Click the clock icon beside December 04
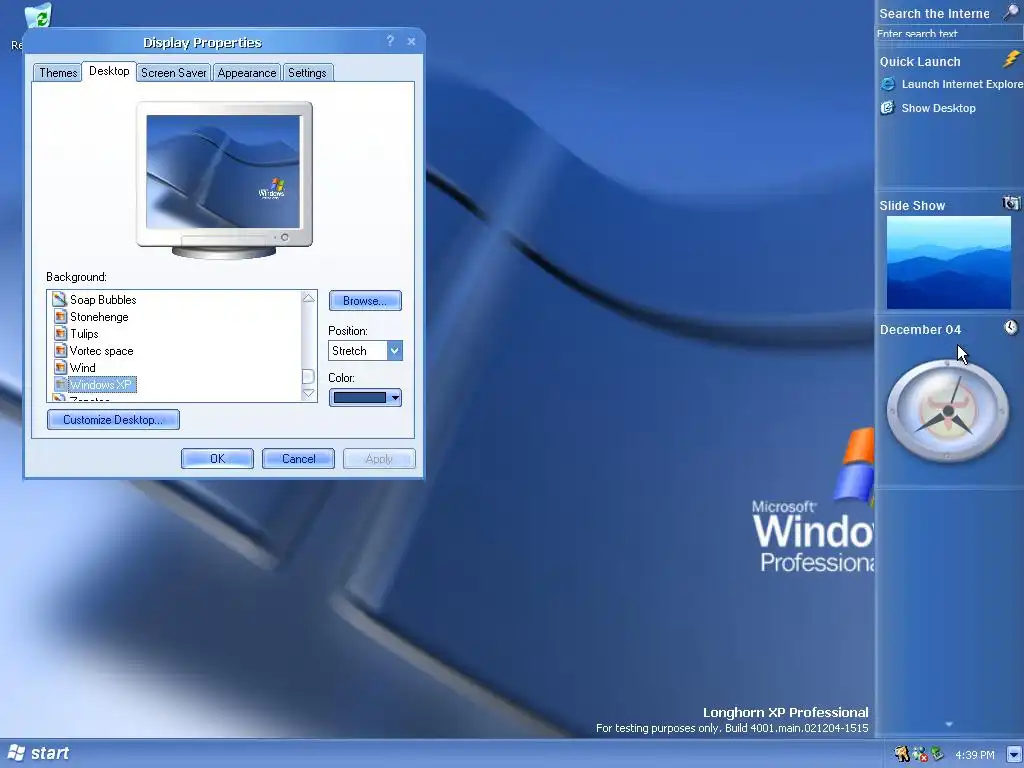1024x768 pixels. 1011,327
